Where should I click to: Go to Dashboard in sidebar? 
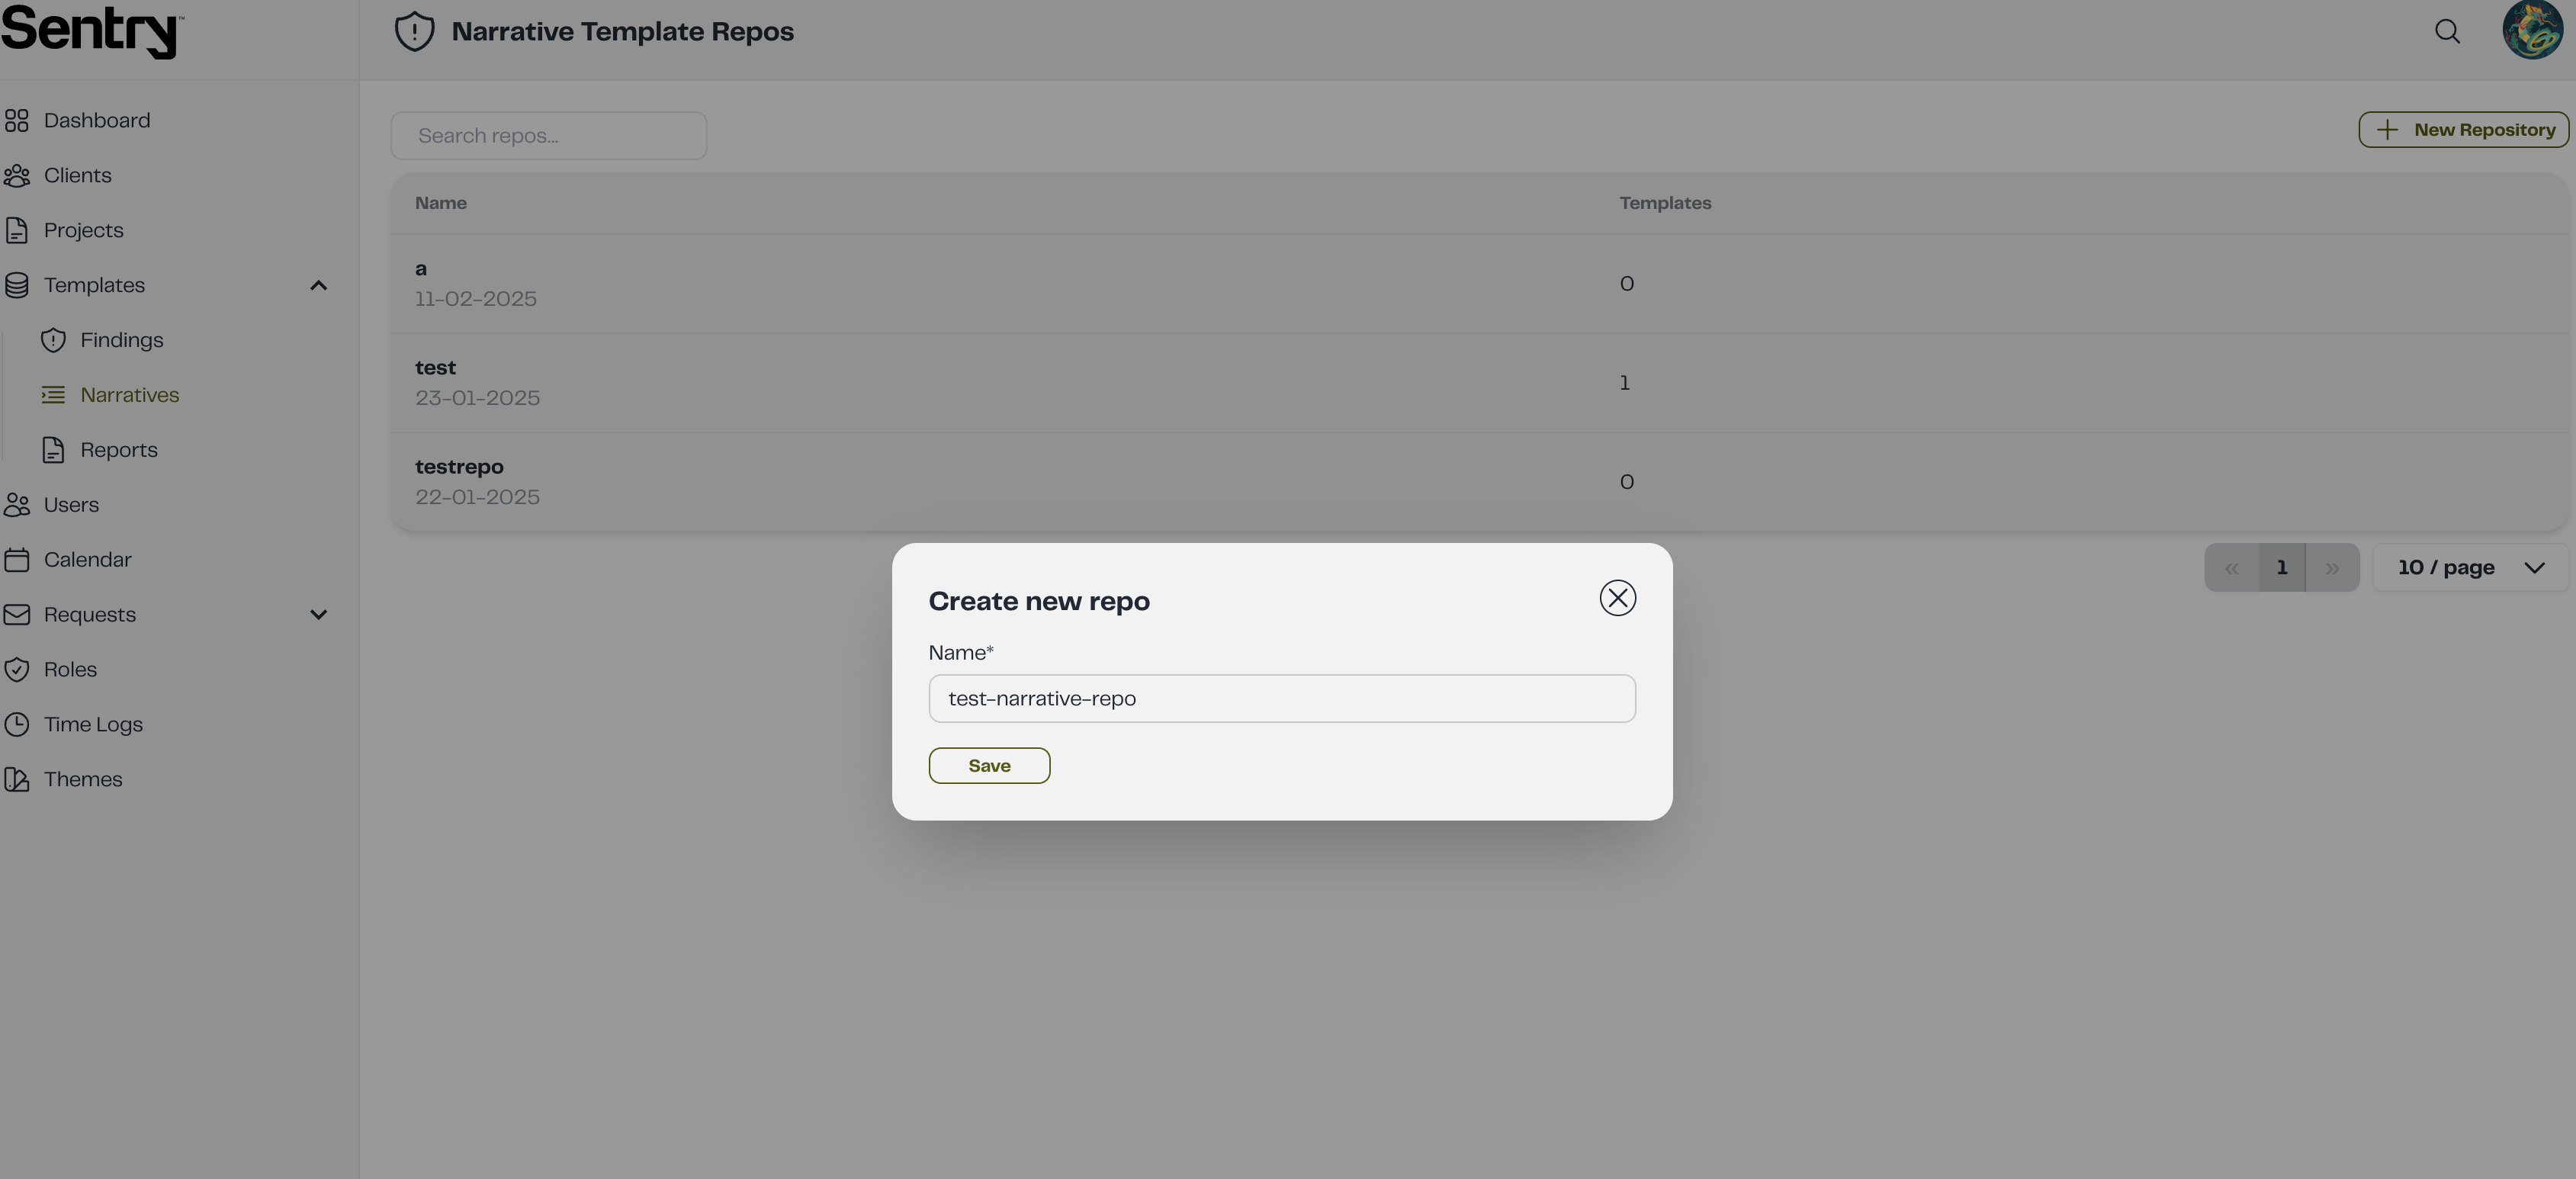pyautogui.click(x=97, y=120)
